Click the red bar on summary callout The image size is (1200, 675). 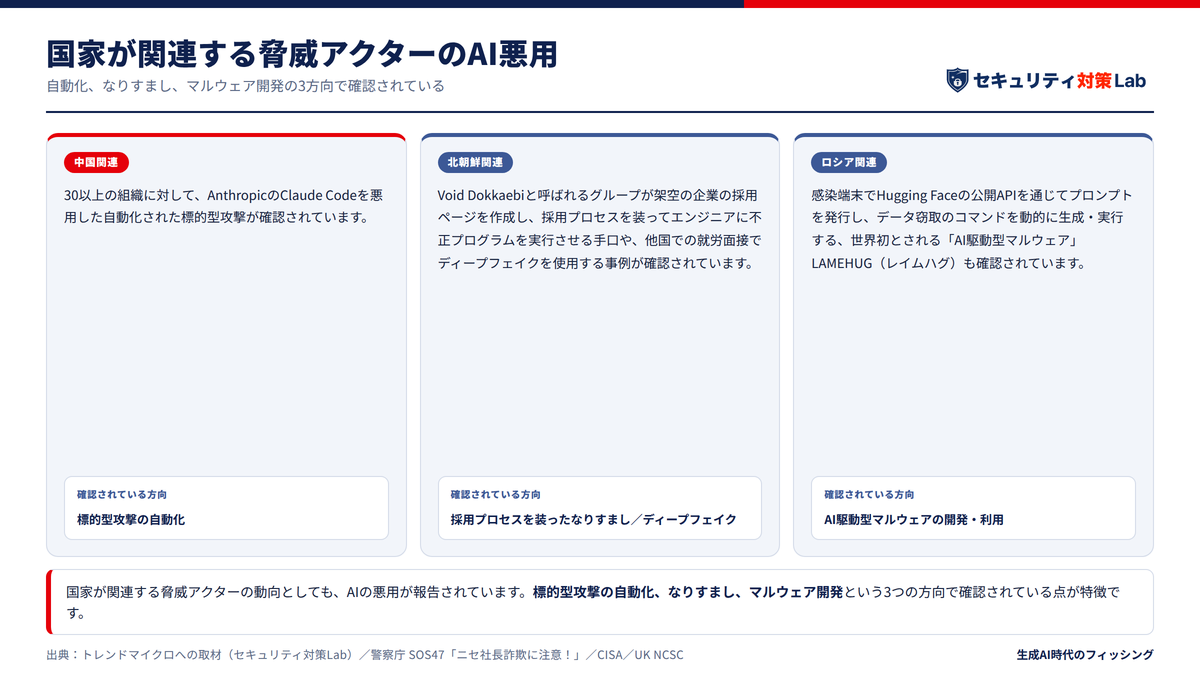coord(49,602)
